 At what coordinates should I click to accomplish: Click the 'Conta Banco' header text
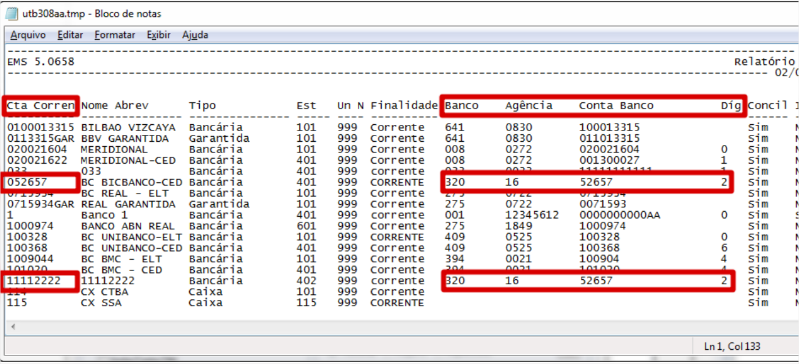pyautogui.click(x=616, y=106)
